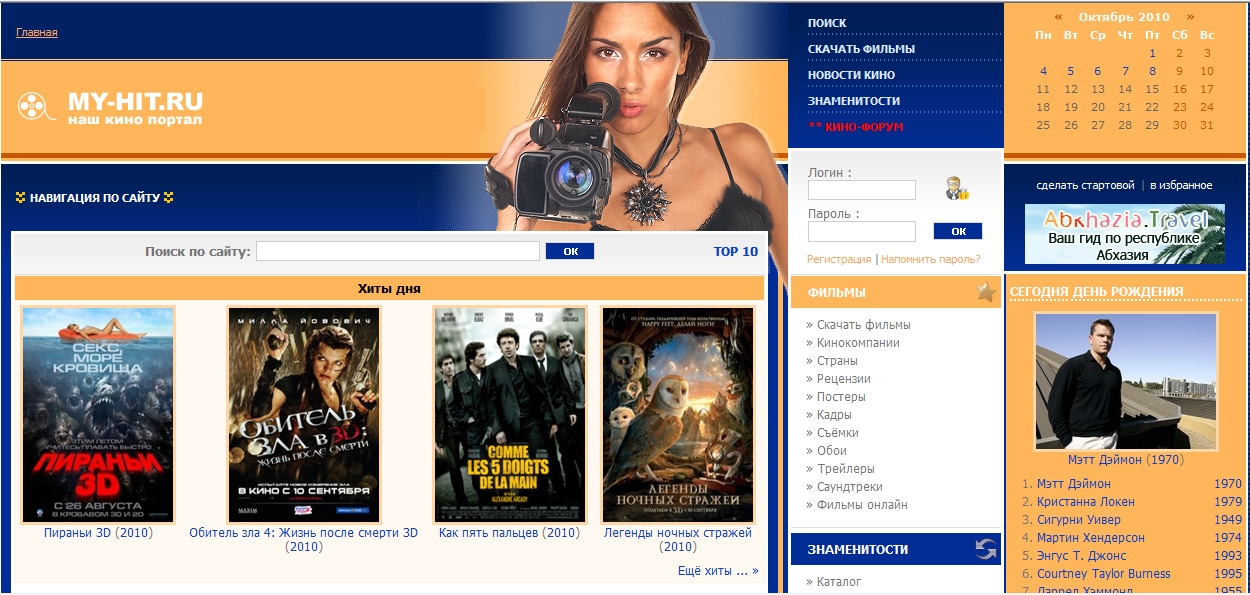Open Сигурни Уивер in birthday list
Image resolution: width=1250 pixels, height=595 pixels.
1078,520
